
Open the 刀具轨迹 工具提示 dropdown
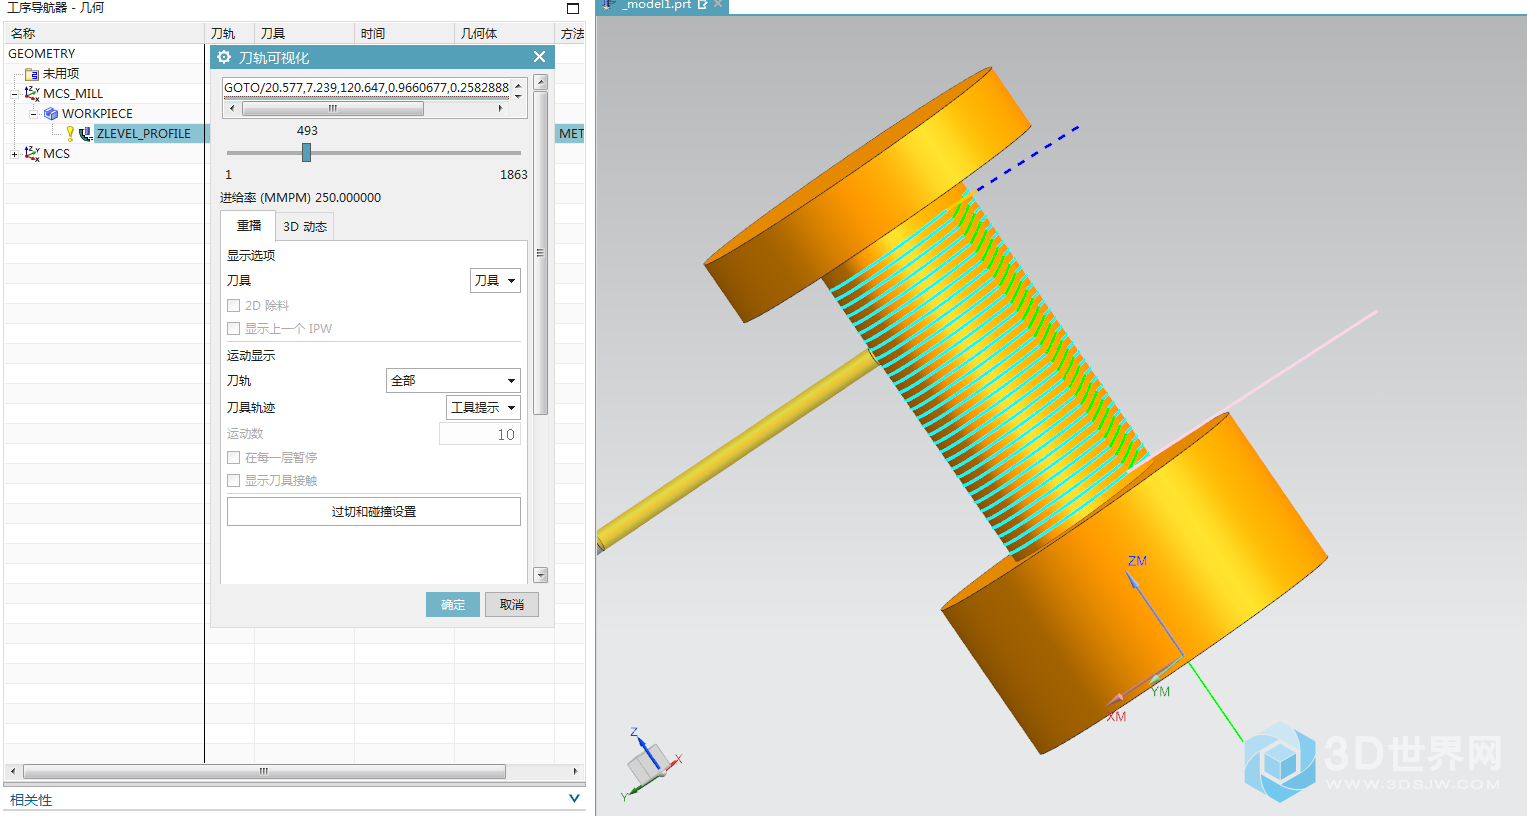(x=483, y=408)
